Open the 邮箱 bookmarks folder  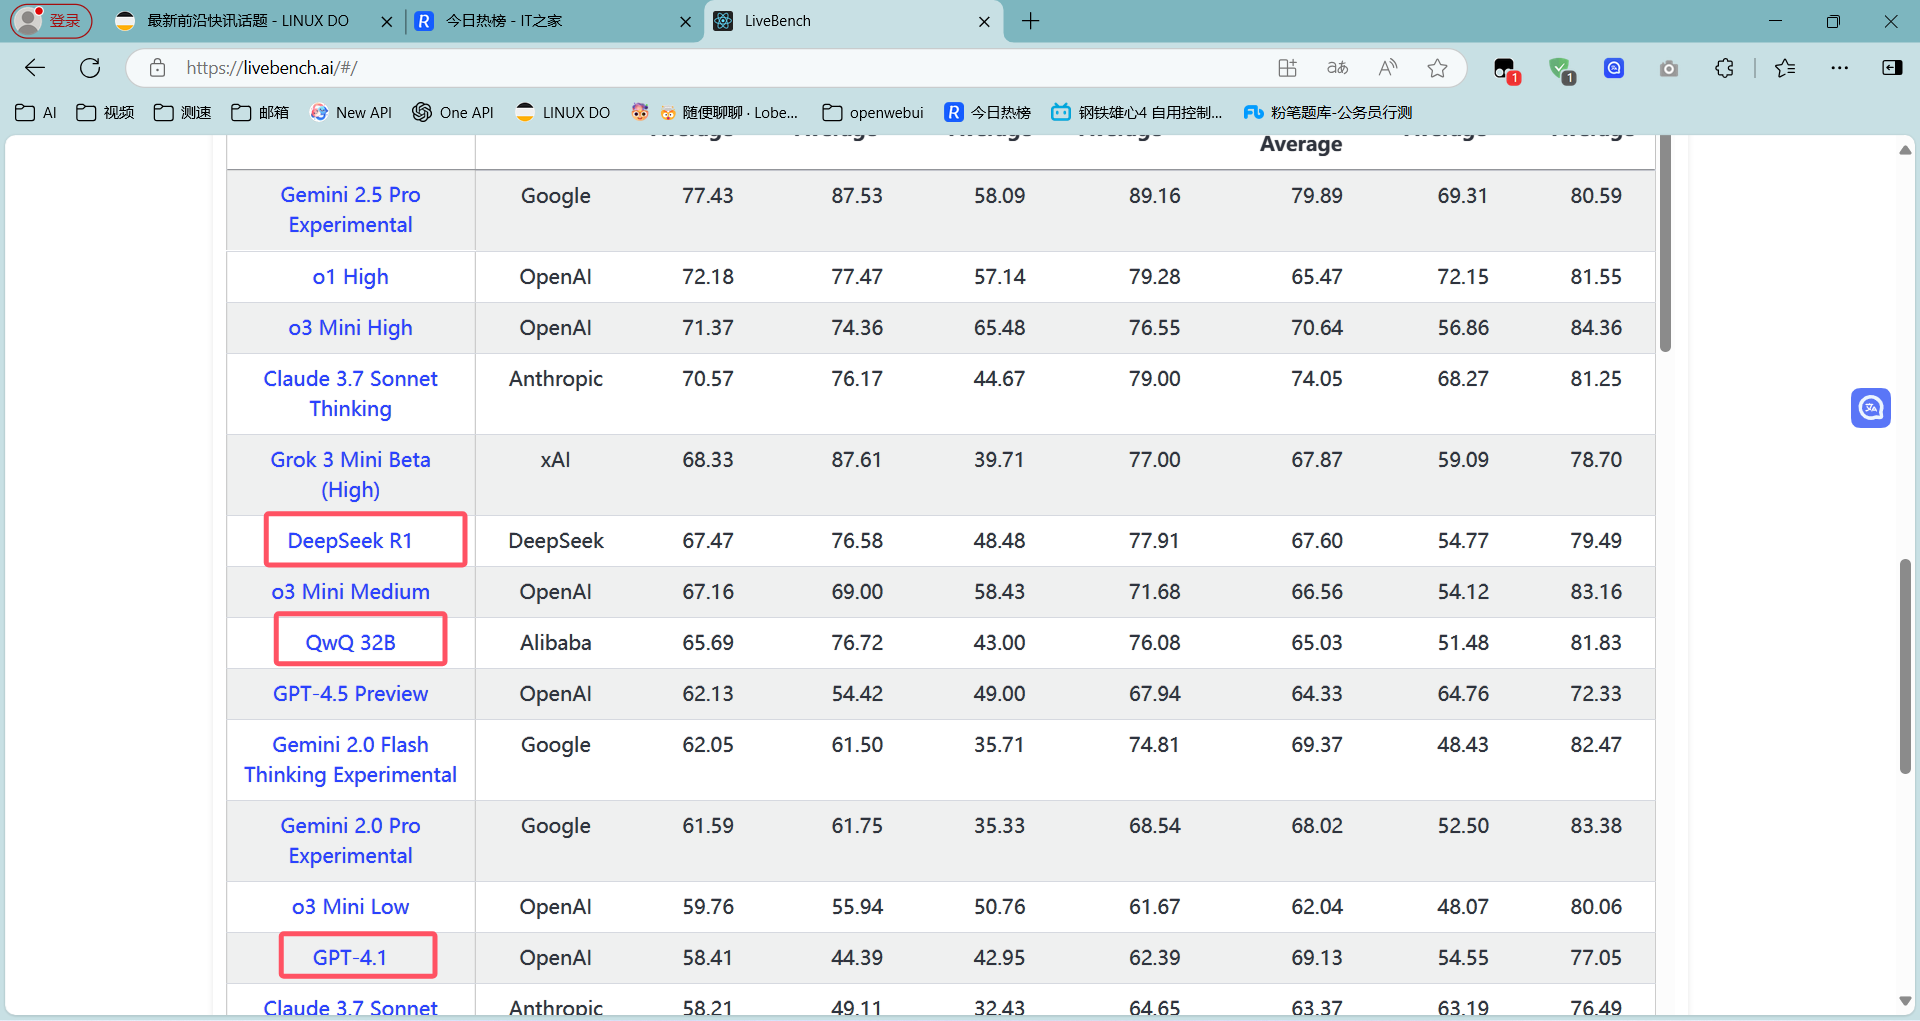click(260, 112)
